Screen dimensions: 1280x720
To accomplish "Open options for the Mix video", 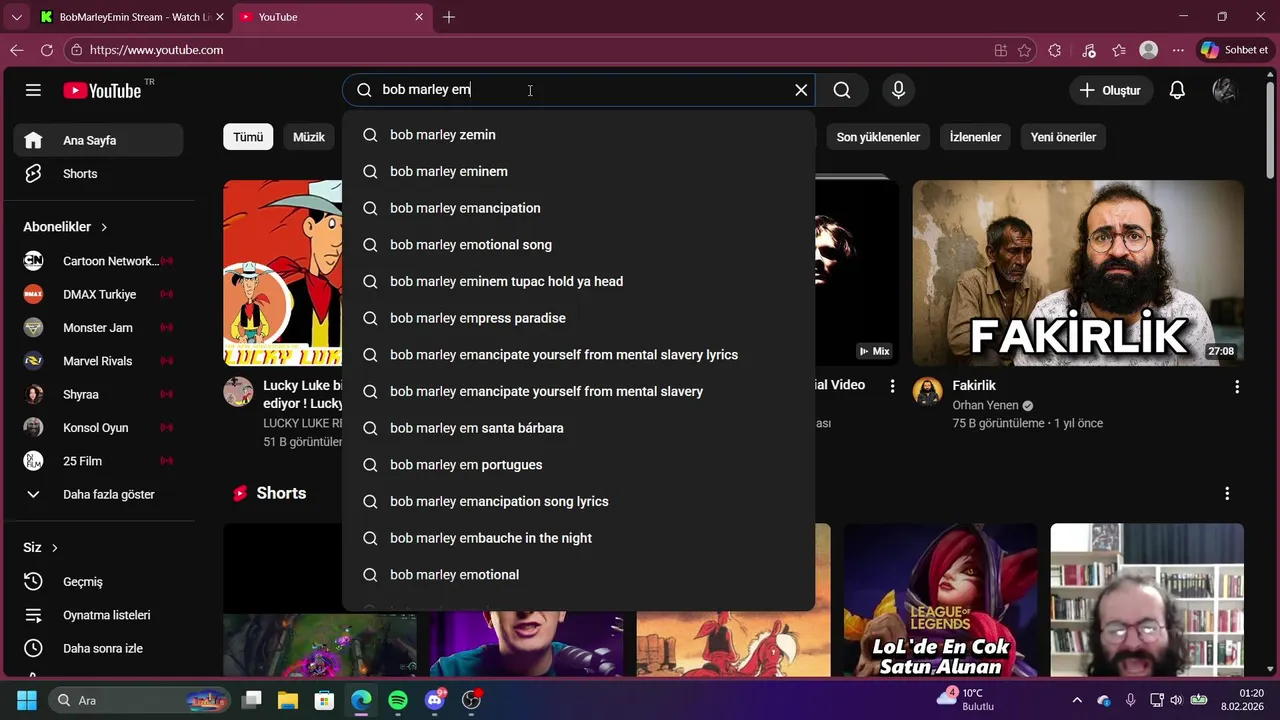I will click(893, 386).
